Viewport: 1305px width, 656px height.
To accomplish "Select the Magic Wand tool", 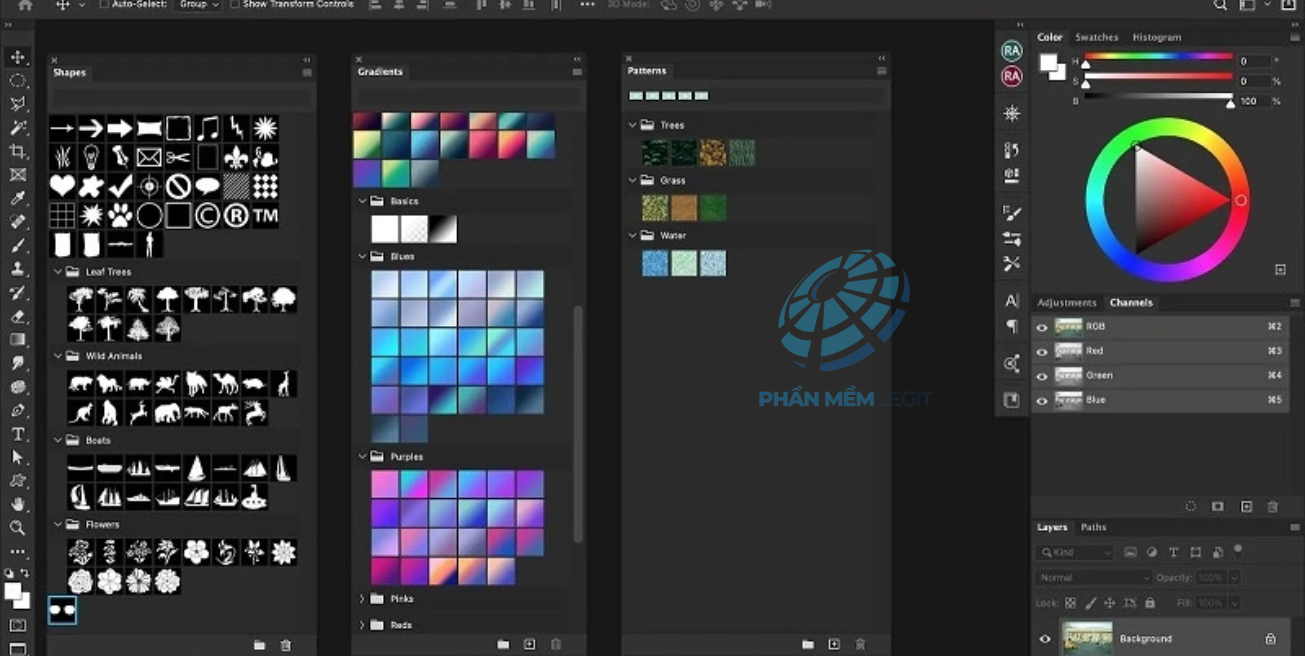I will pyautogui.click(x=18, y=128).
